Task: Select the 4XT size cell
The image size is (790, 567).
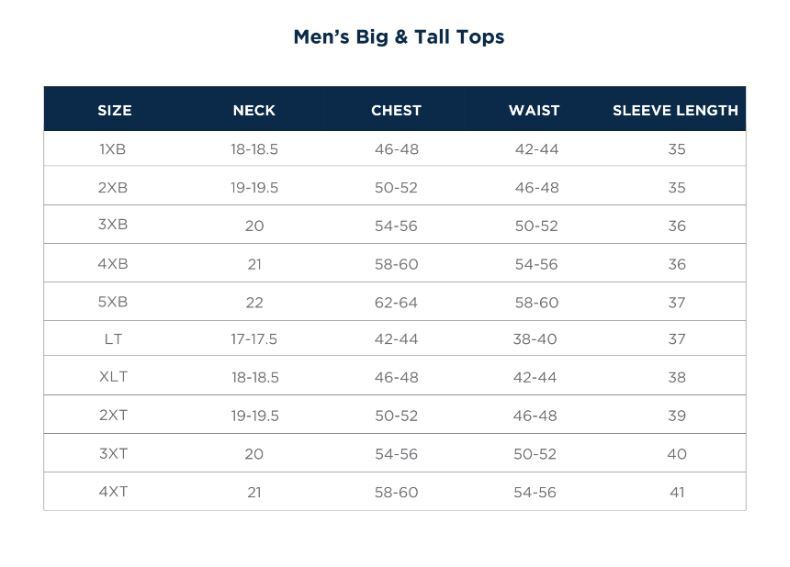Action: (113, 492)
